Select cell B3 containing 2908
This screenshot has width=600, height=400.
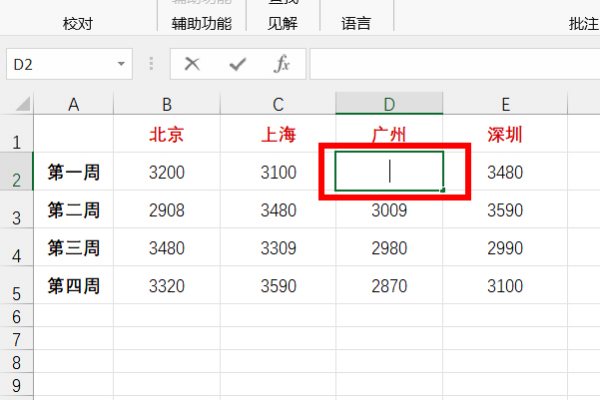pyautogui.click(x=167, y=209)
